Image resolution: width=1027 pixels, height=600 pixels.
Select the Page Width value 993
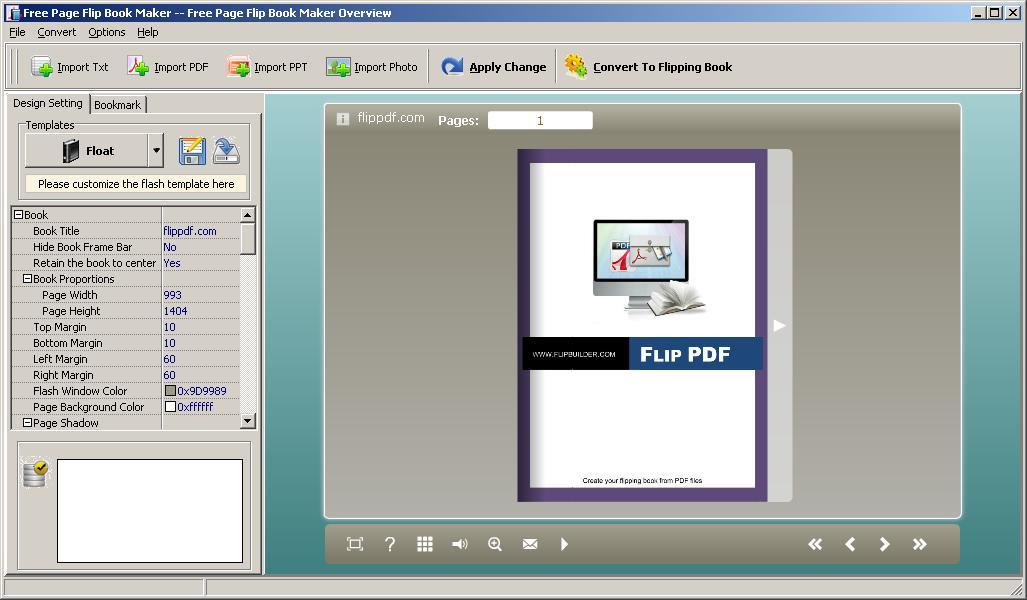tap(172, 295)
